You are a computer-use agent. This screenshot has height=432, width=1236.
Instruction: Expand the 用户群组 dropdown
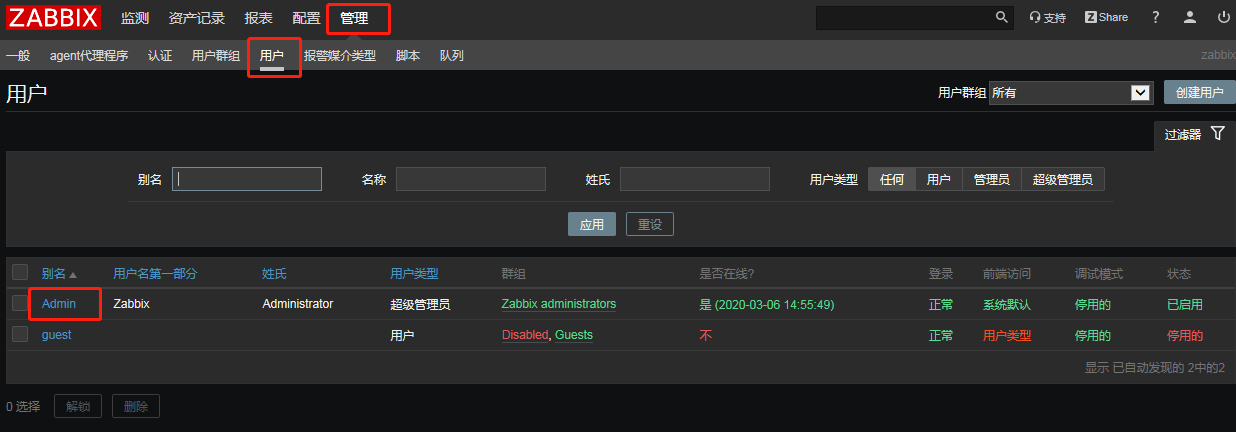[x=1071, y=92]
